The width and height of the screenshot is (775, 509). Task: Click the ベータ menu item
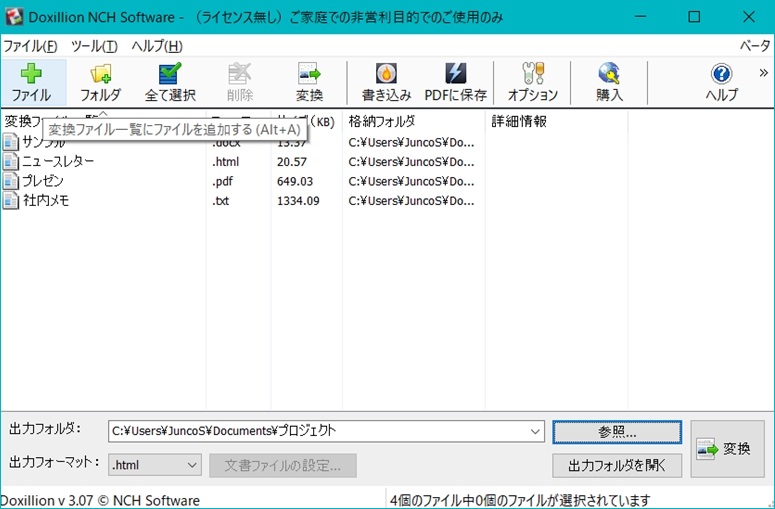tap(755, 46)
